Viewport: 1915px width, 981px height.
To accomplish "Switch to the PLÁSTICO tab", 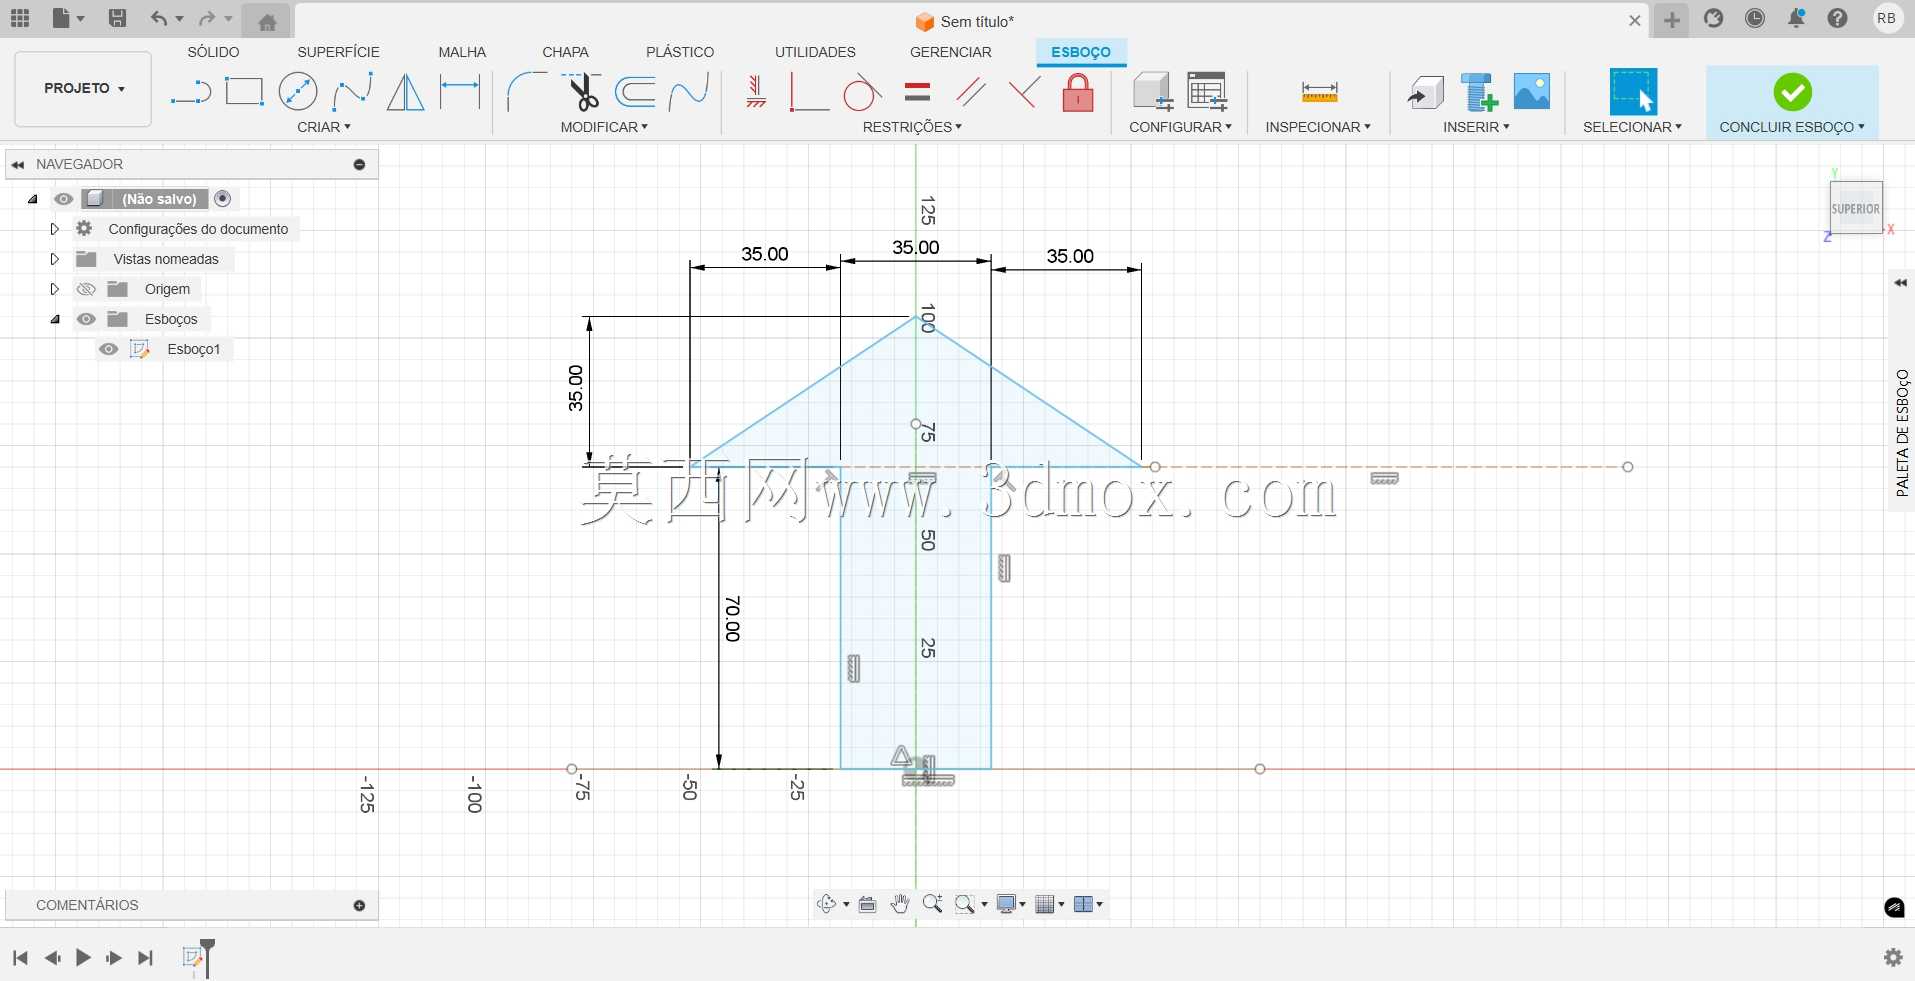I will tap(680, 52).
